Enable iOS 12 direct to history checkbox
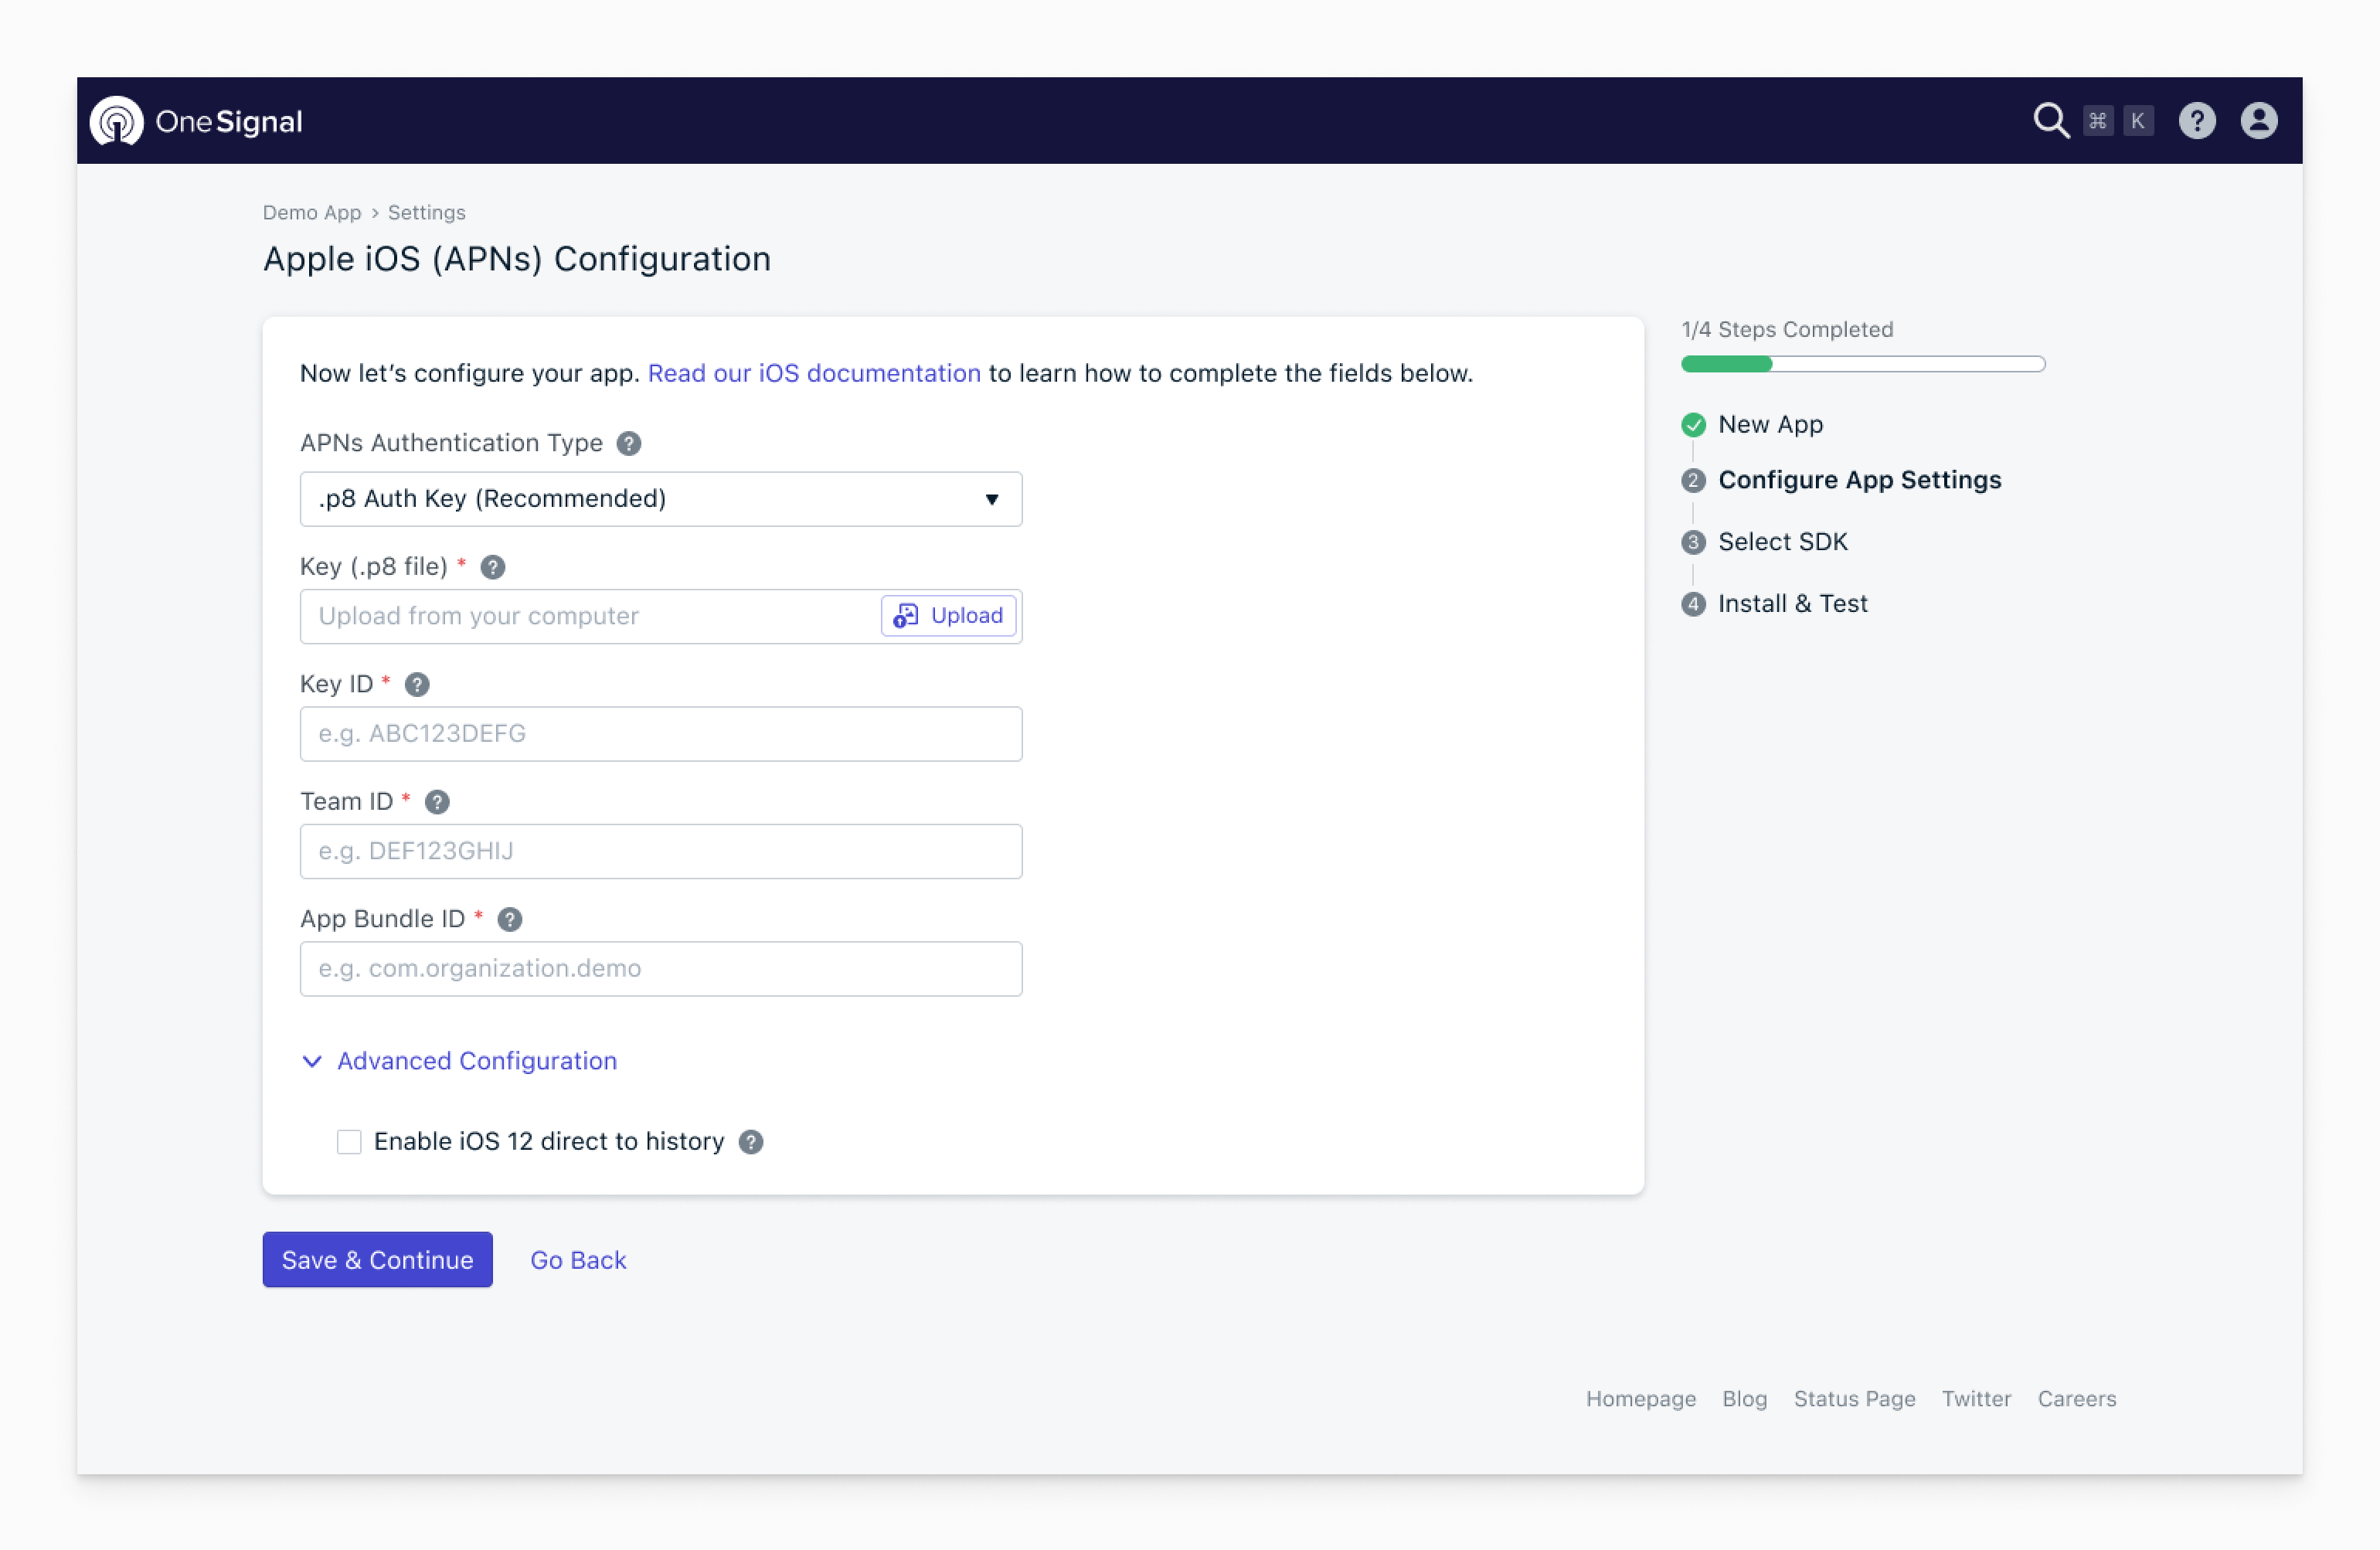Viewport: 2380px width, 1550px height. click(349, 1142)
